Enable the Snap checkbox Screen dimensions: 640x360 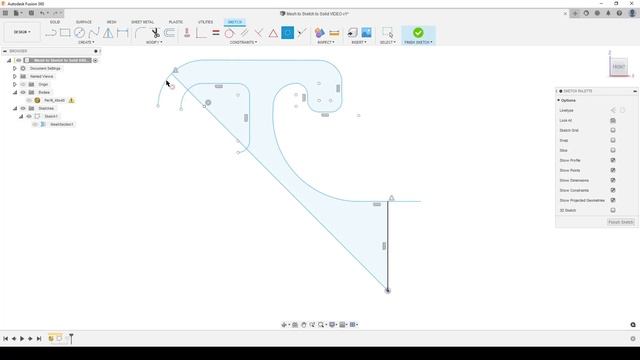tap(613, 140)
